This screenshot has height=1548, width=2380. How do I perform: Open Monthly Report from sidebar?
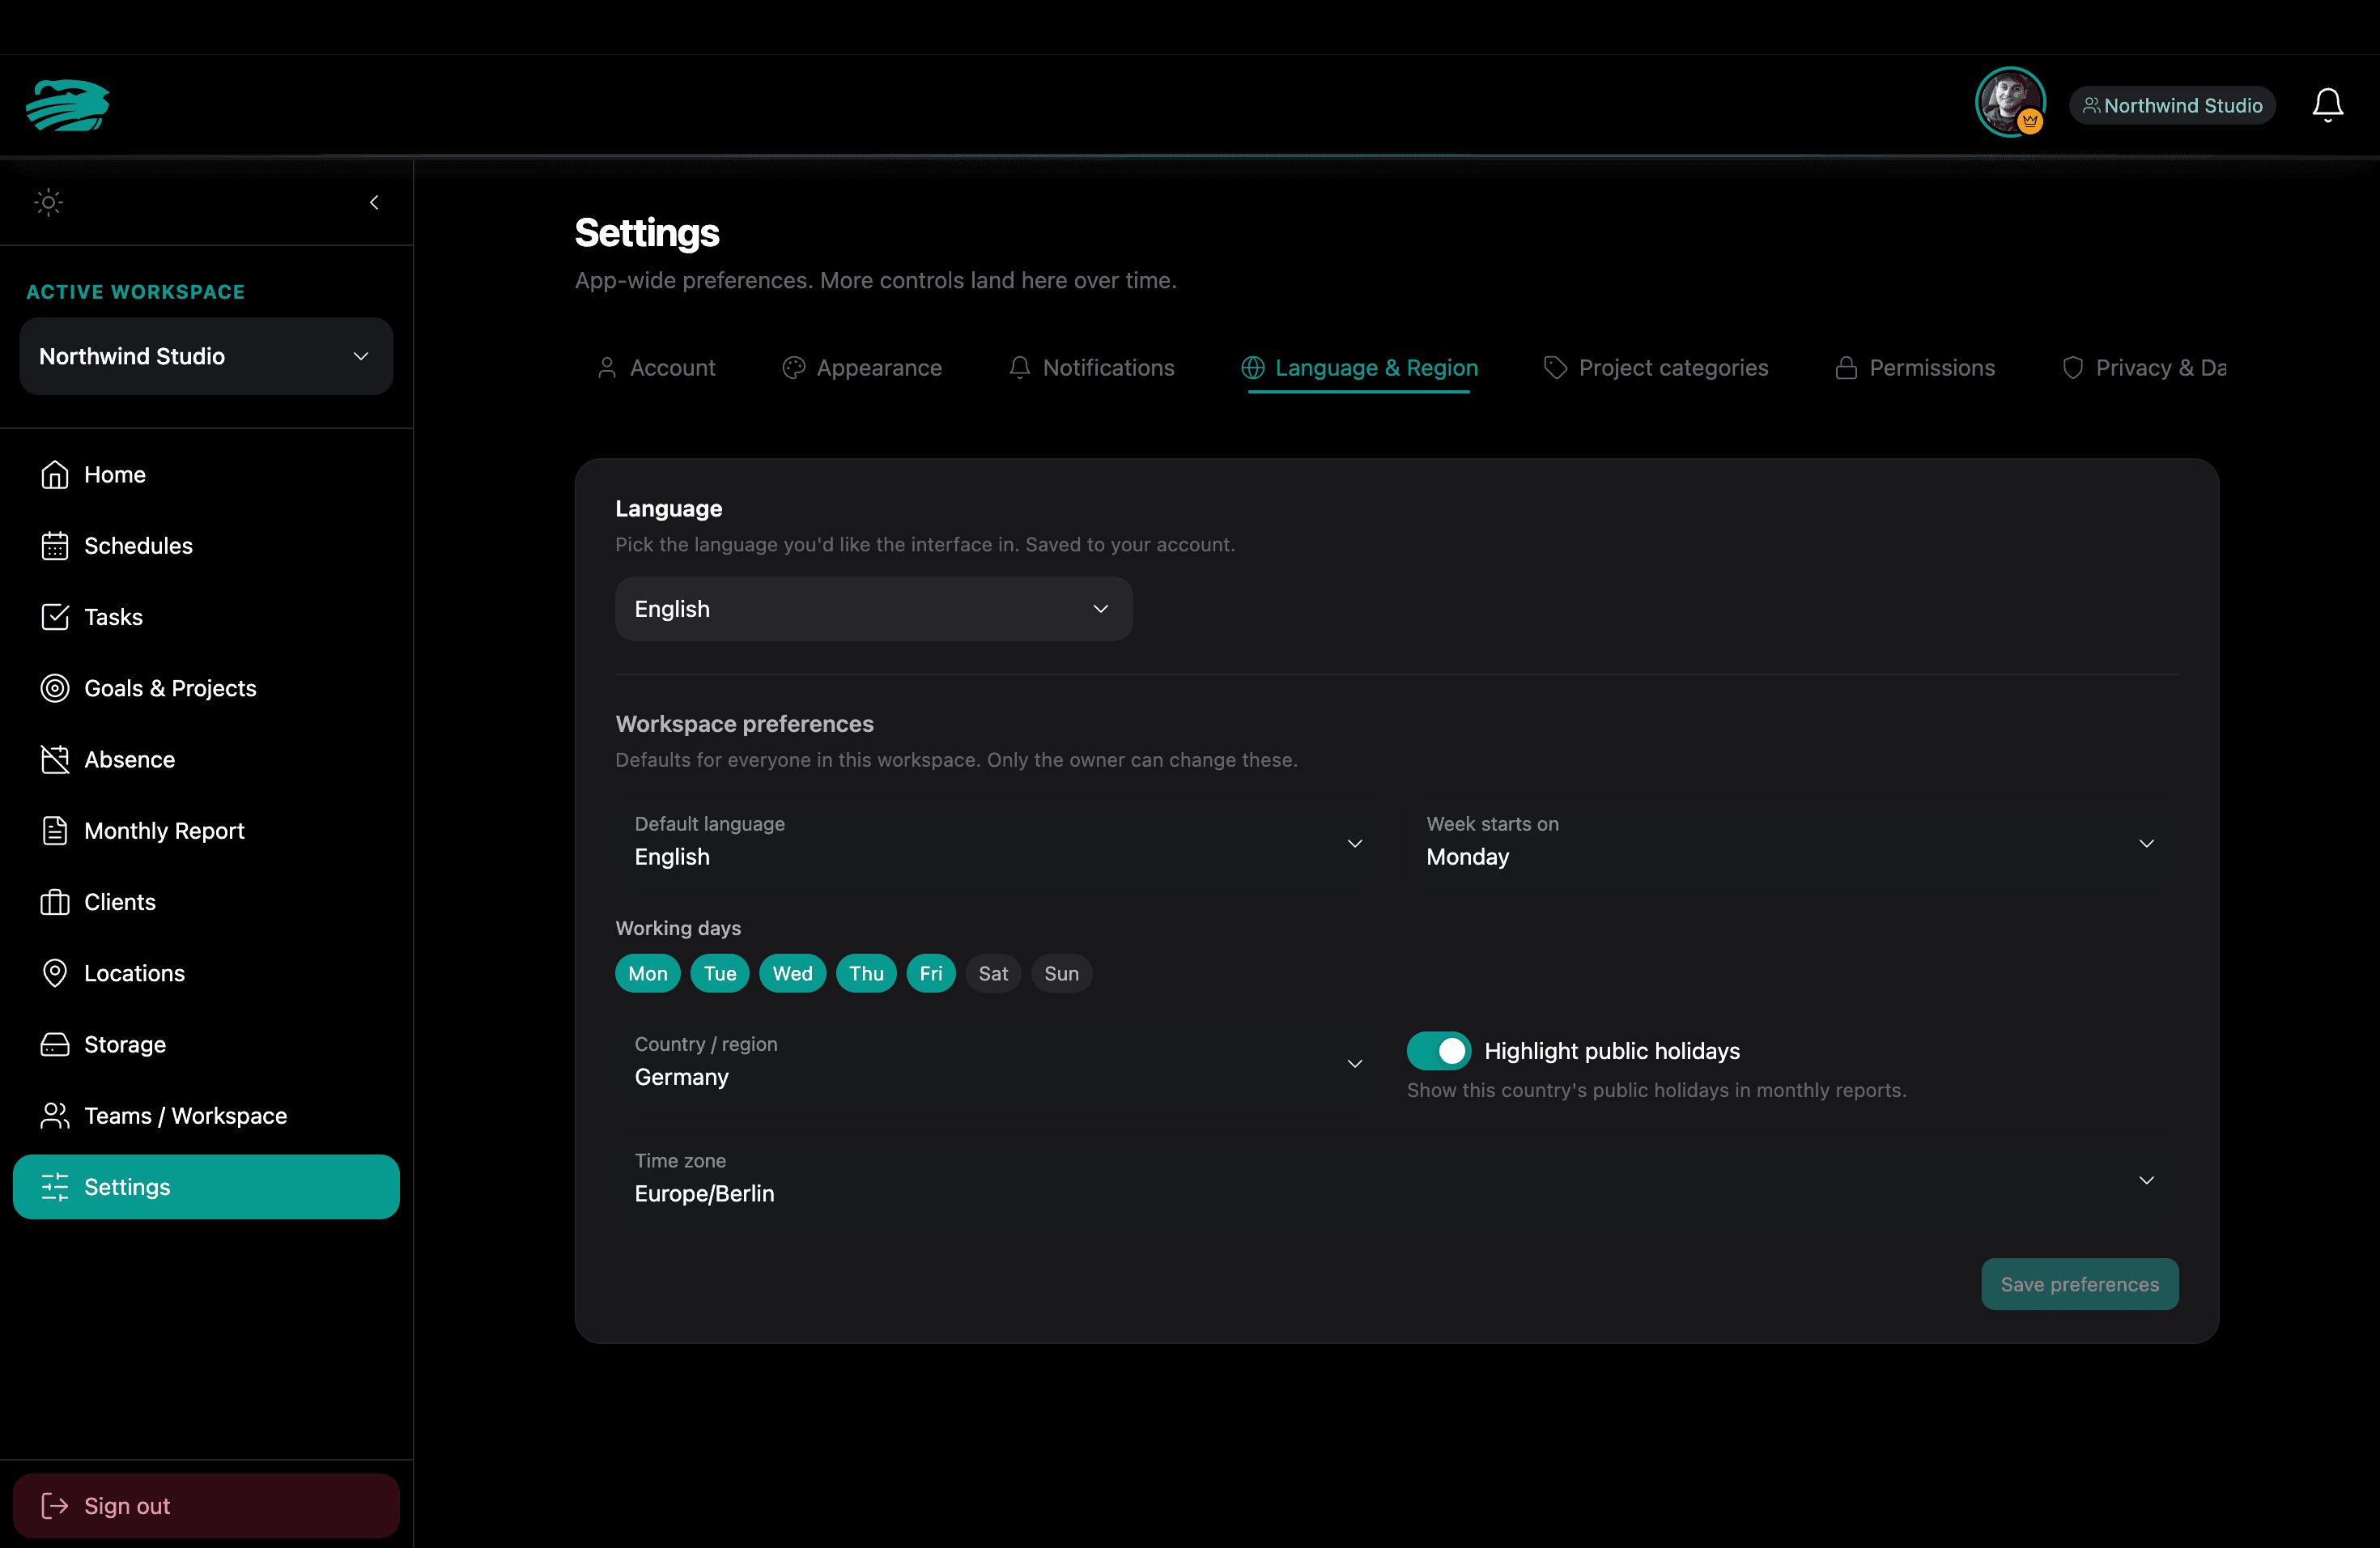206,831
